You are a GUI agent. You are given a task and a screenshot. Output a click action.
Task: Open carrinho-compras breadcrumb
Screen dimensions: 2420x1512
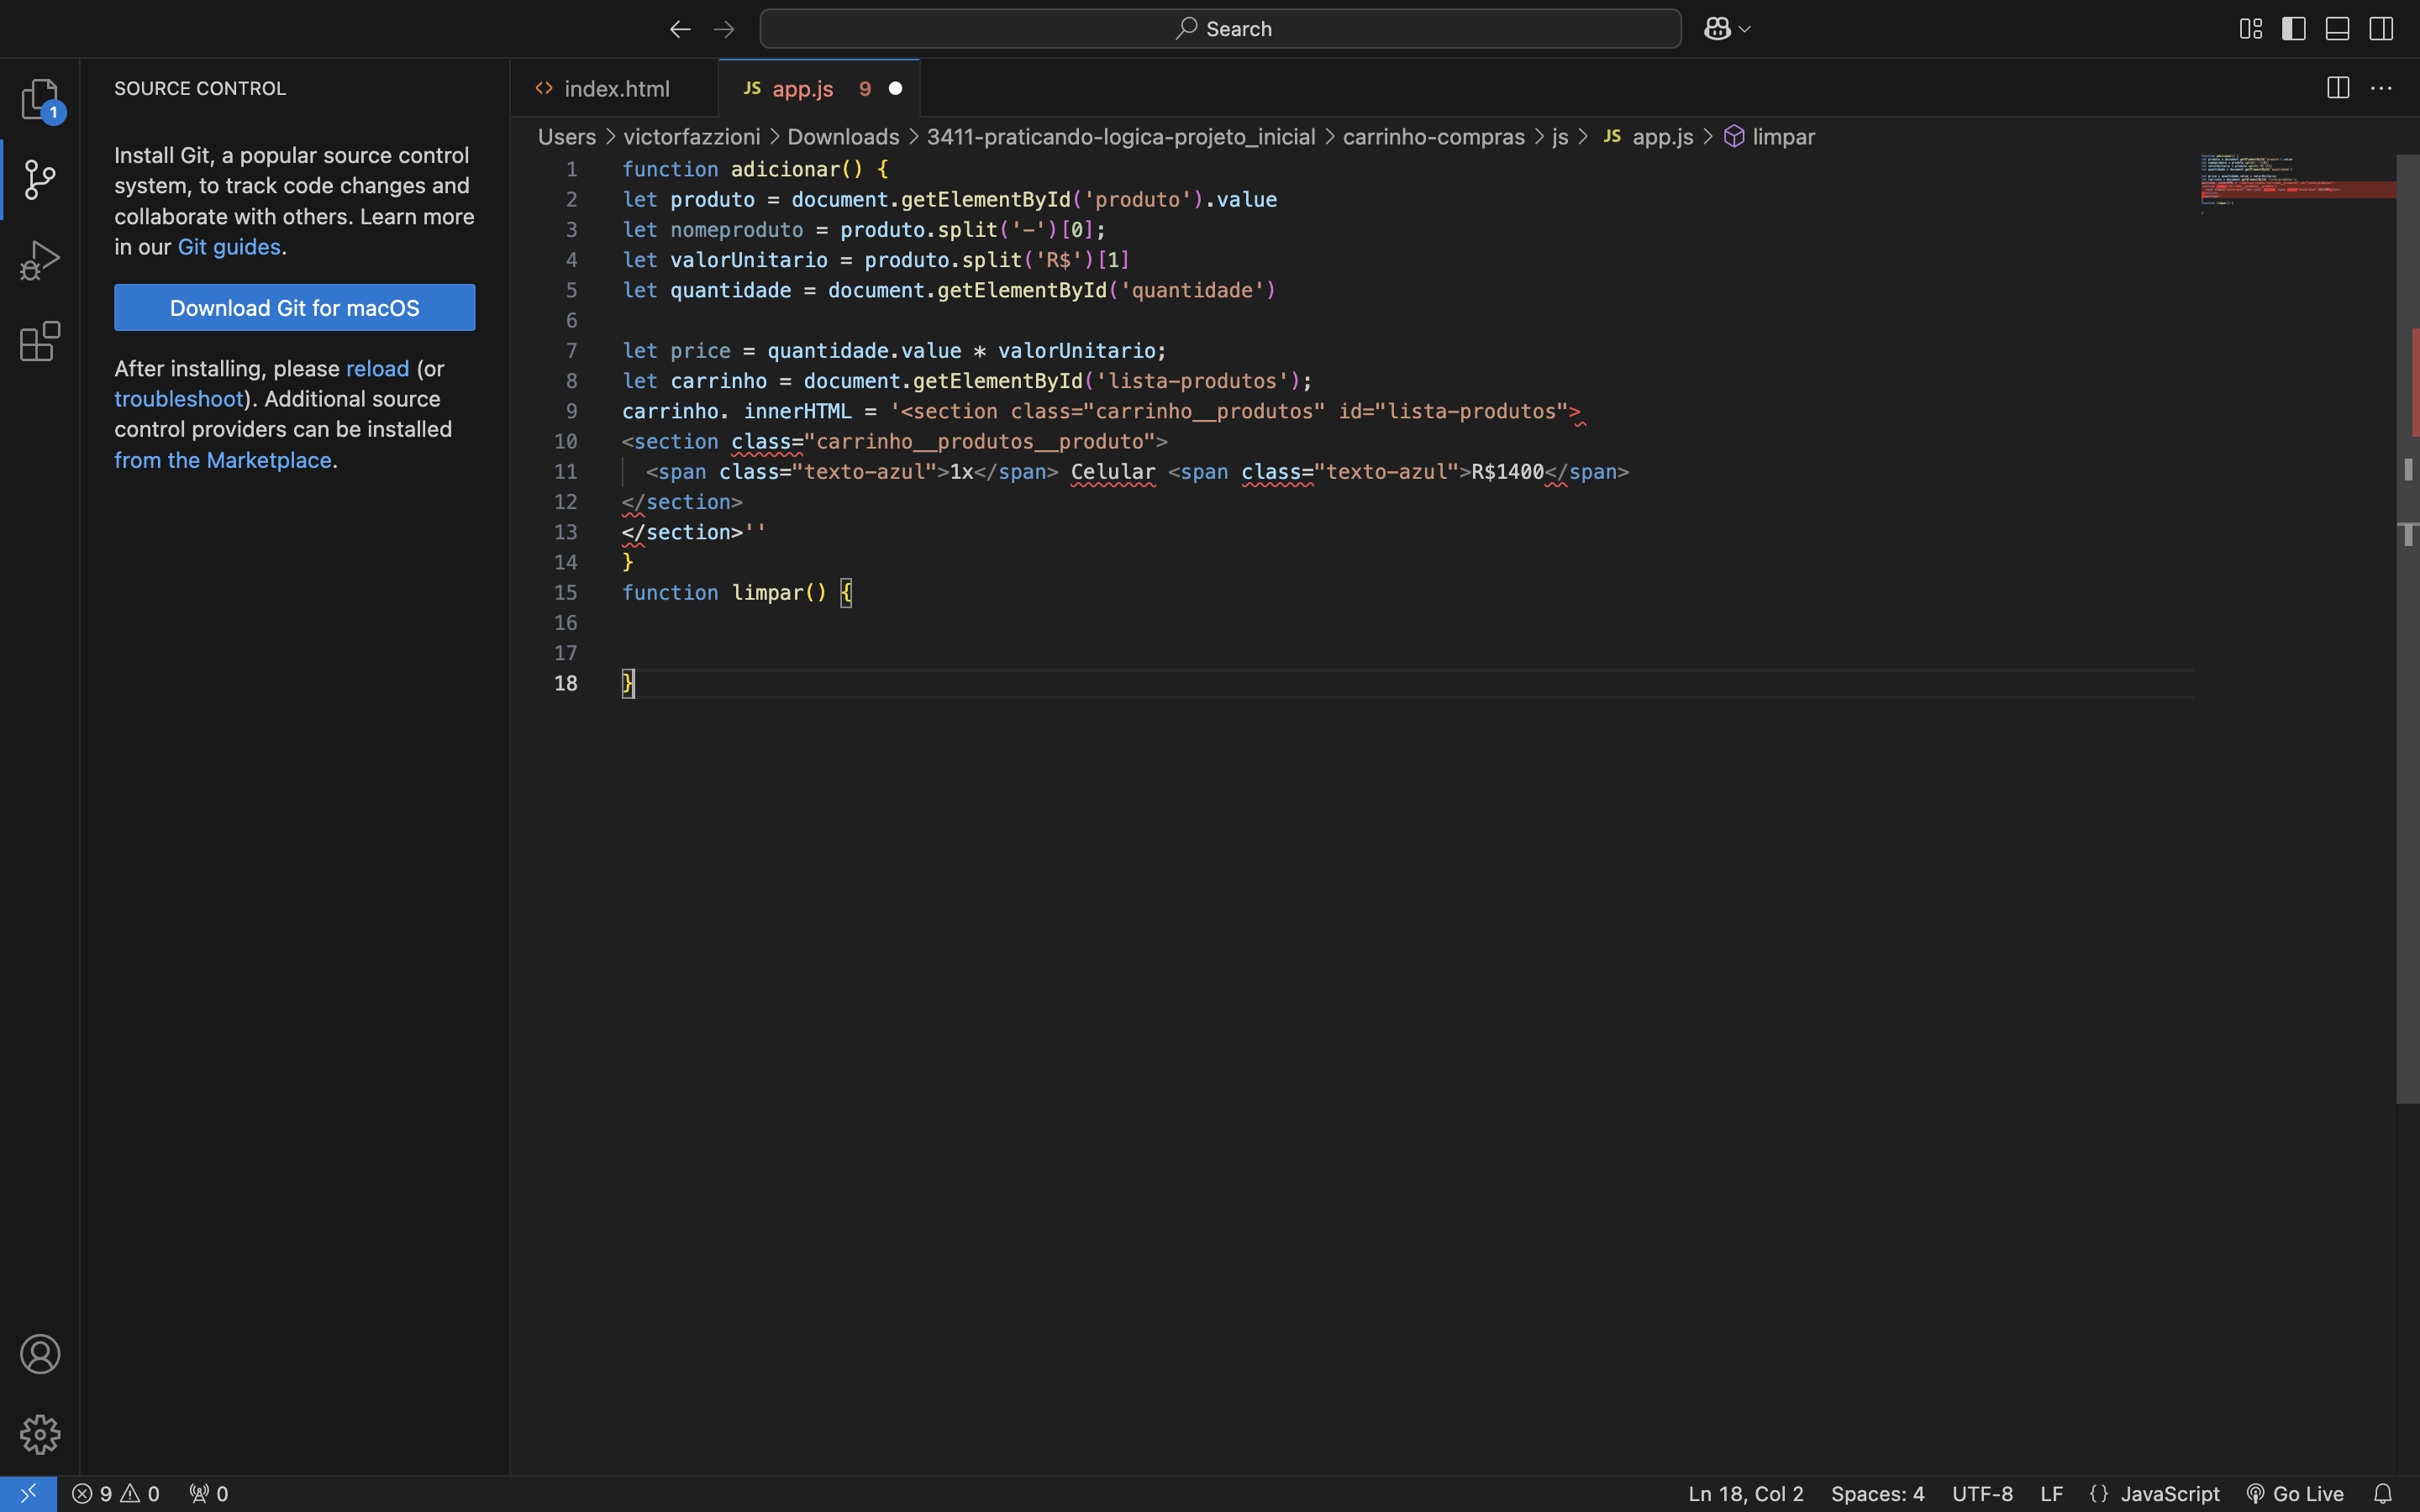tap(1433, 137)
